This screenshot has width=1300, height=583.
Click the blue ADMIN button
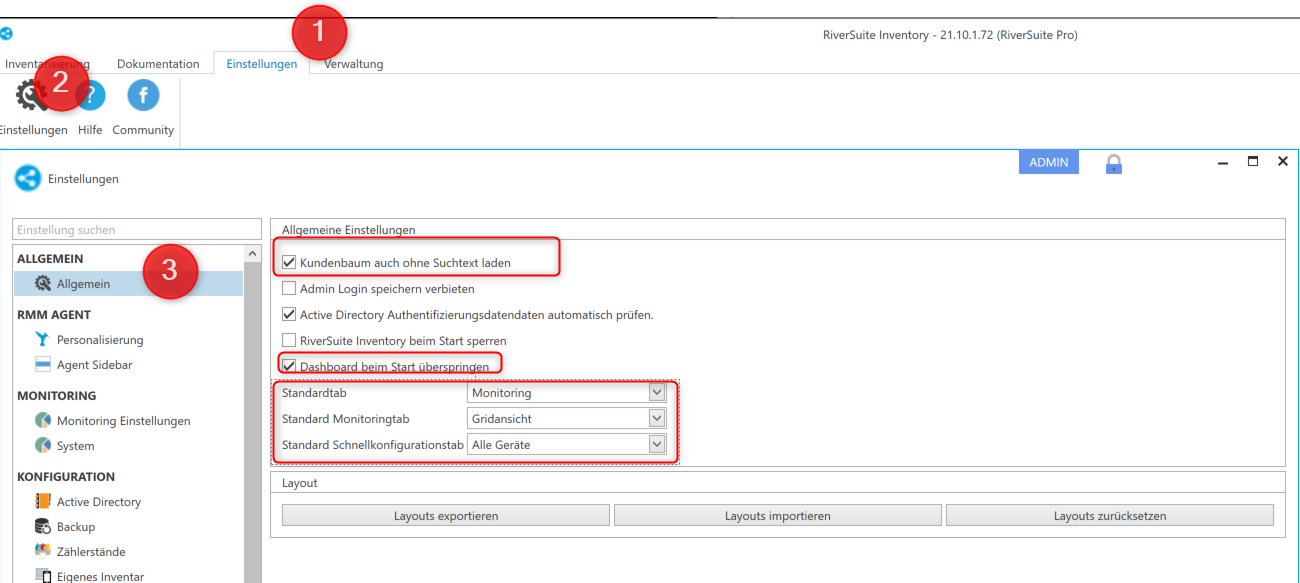(x=1049, y=162)
